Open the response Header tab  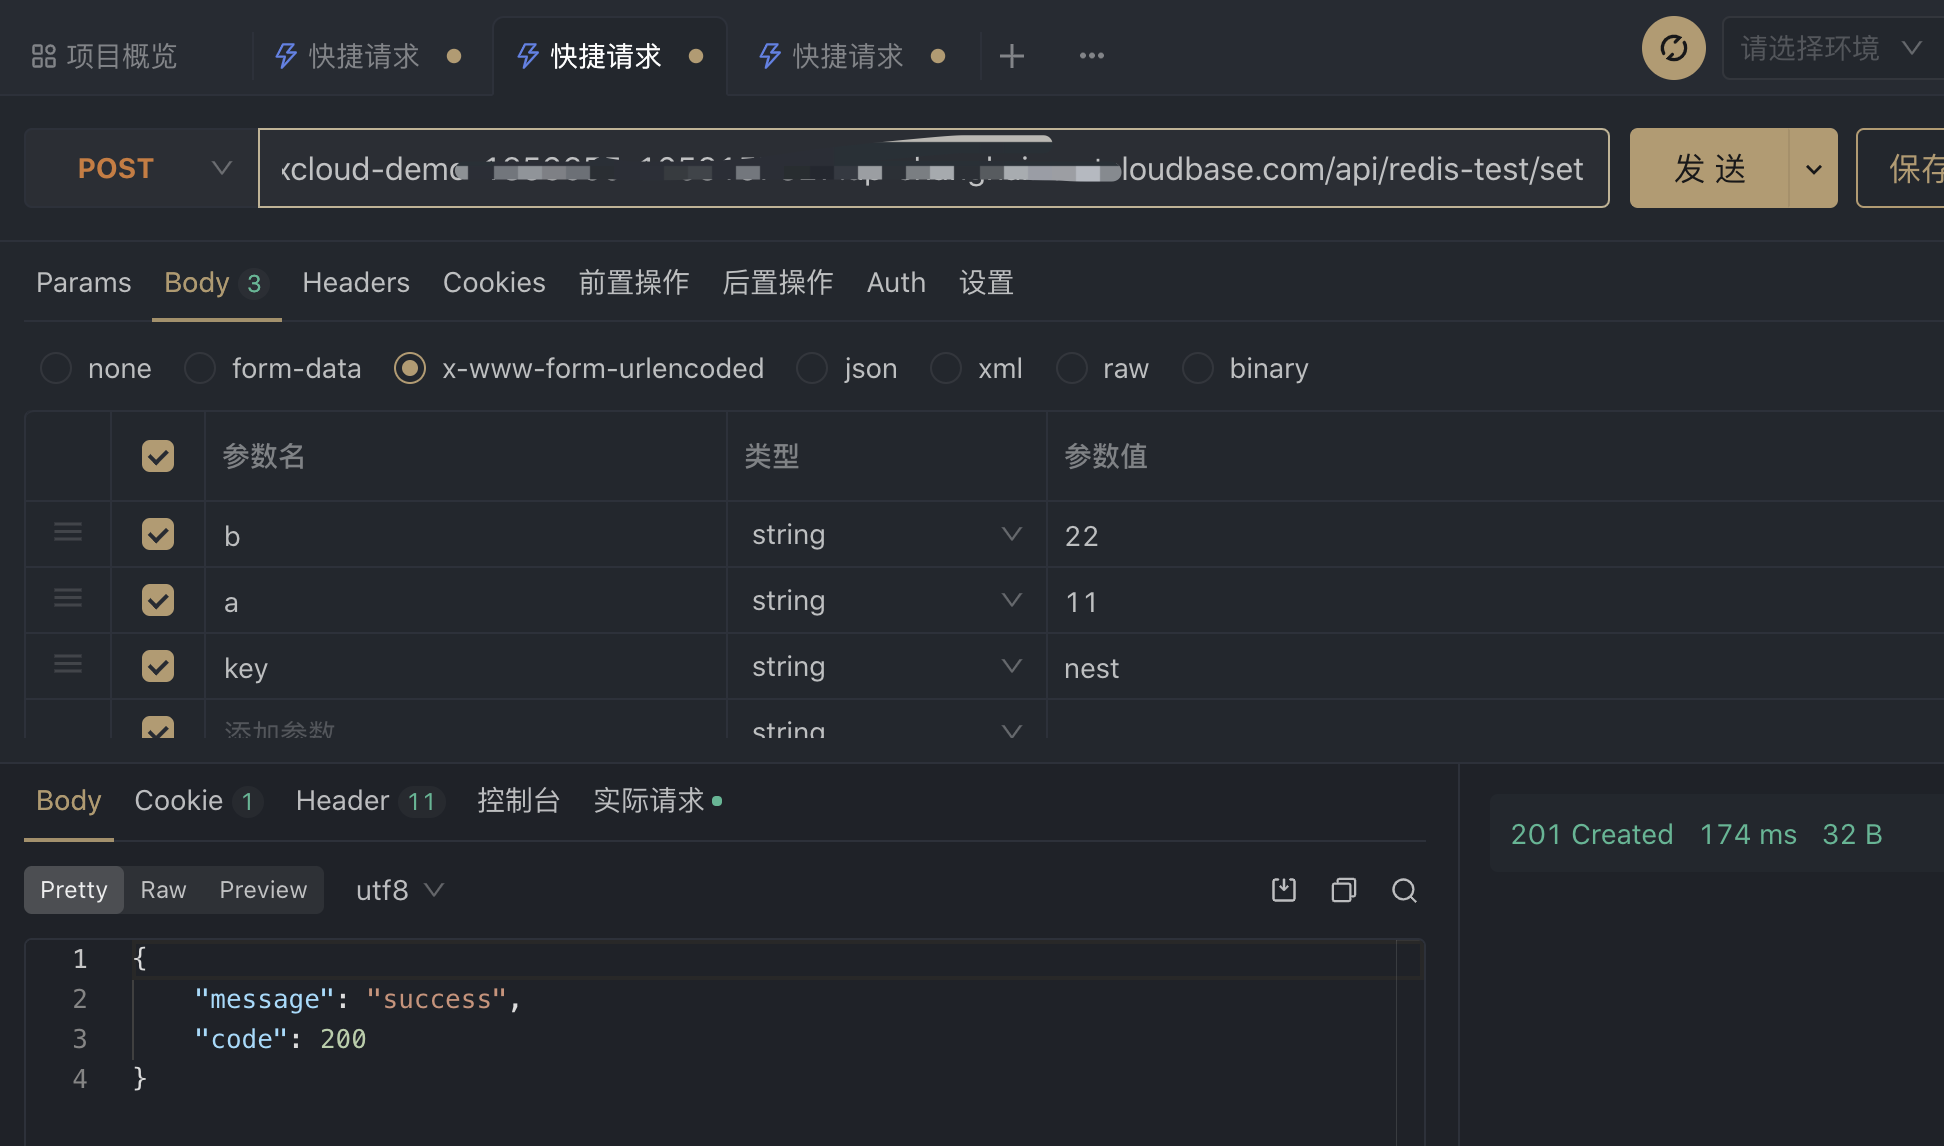tap(370, 801)
